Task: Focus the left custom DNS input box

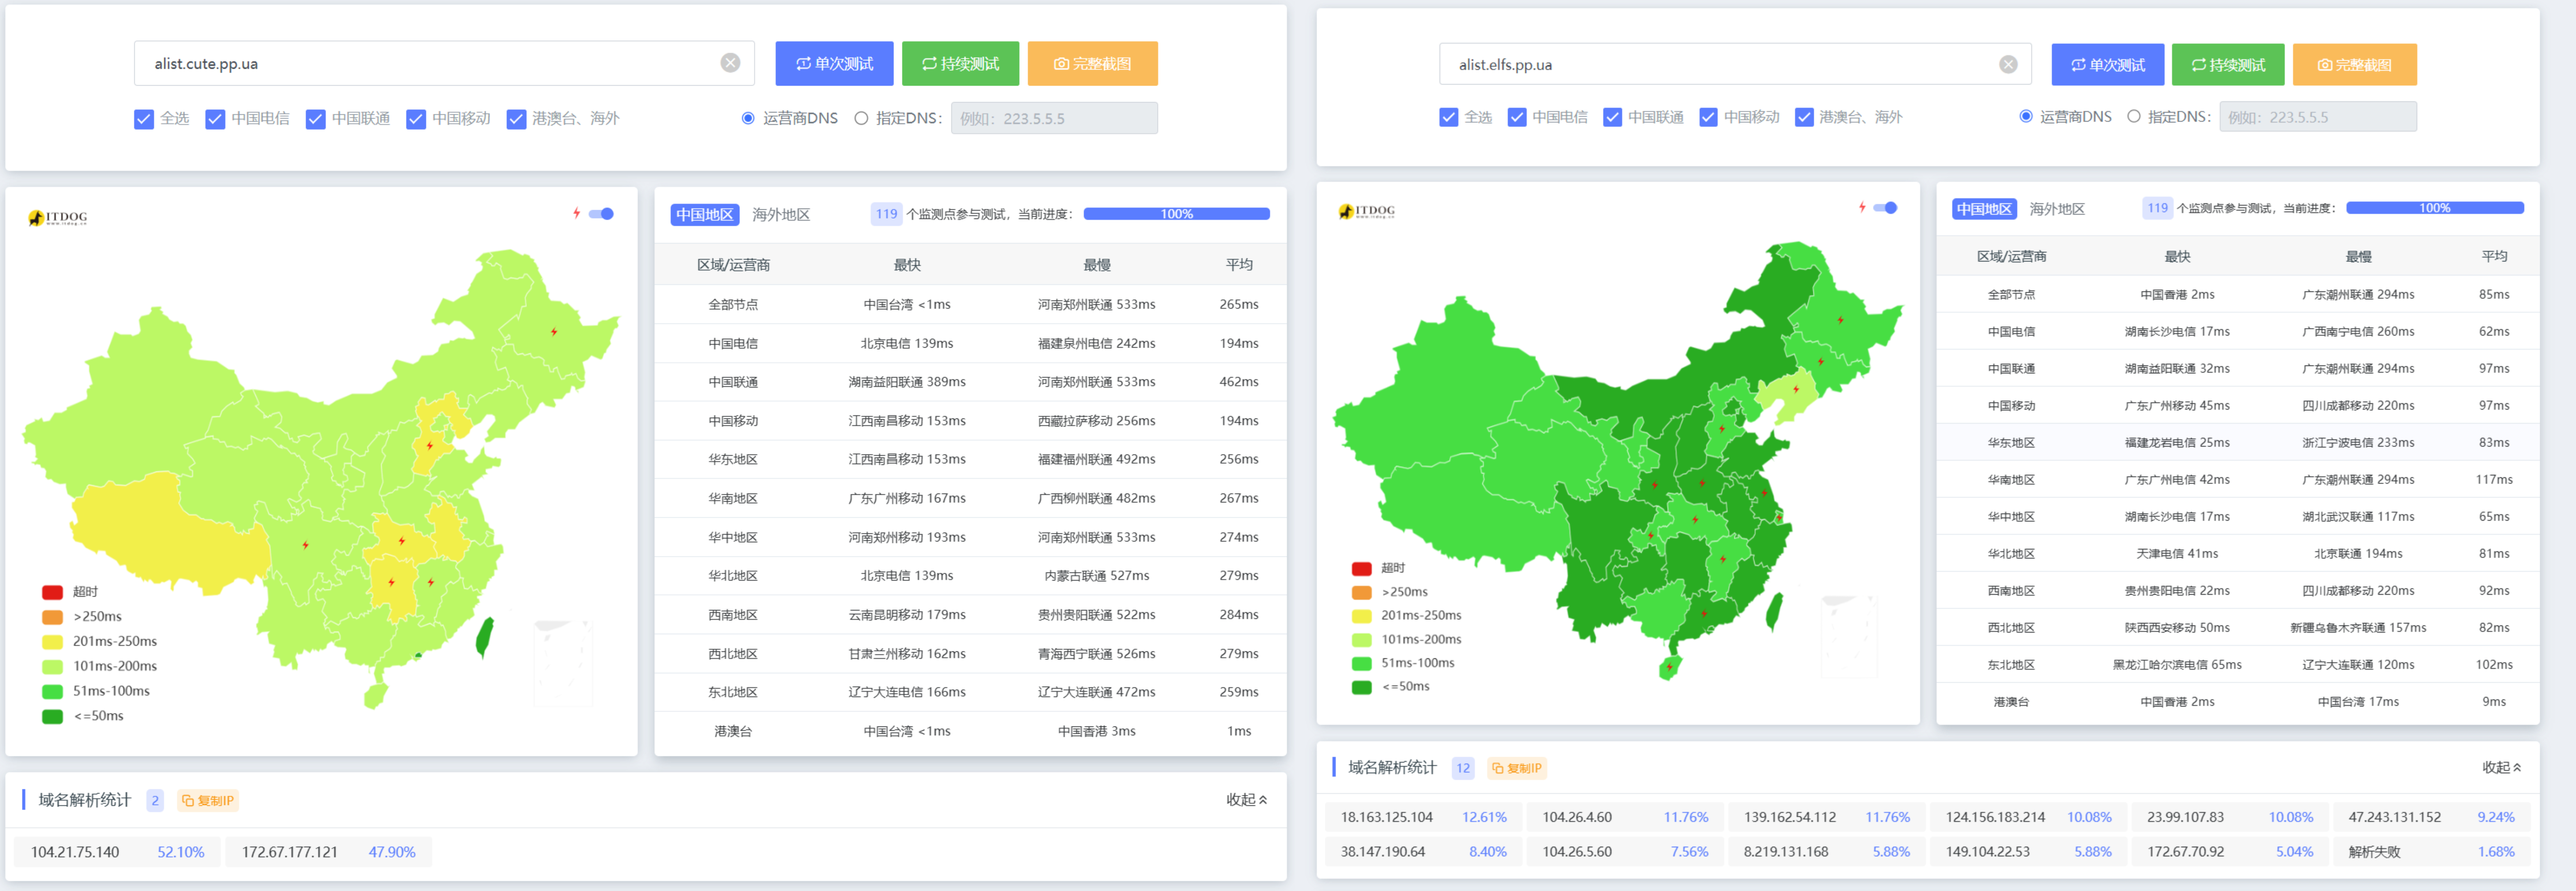Action: pos(1054,118)
